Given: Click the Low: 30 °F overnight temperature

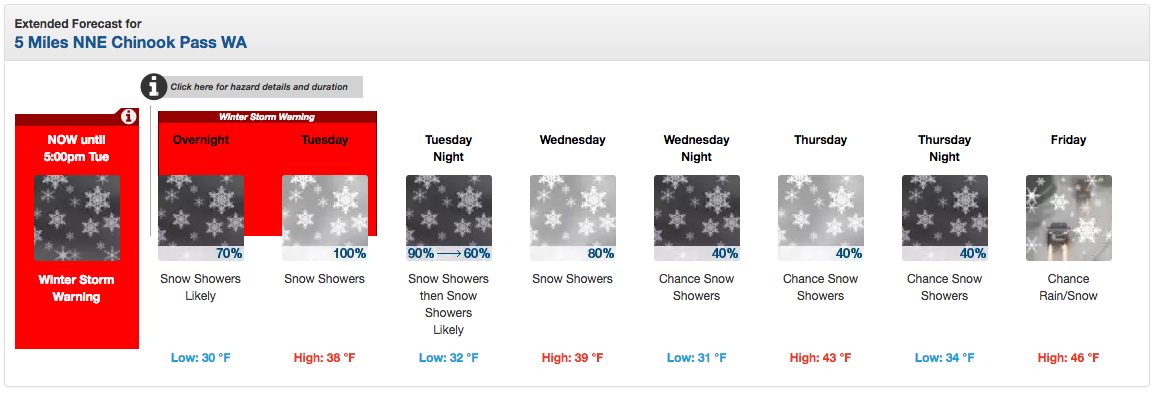Looking at the screenshot, I should (x=201, y=358).
